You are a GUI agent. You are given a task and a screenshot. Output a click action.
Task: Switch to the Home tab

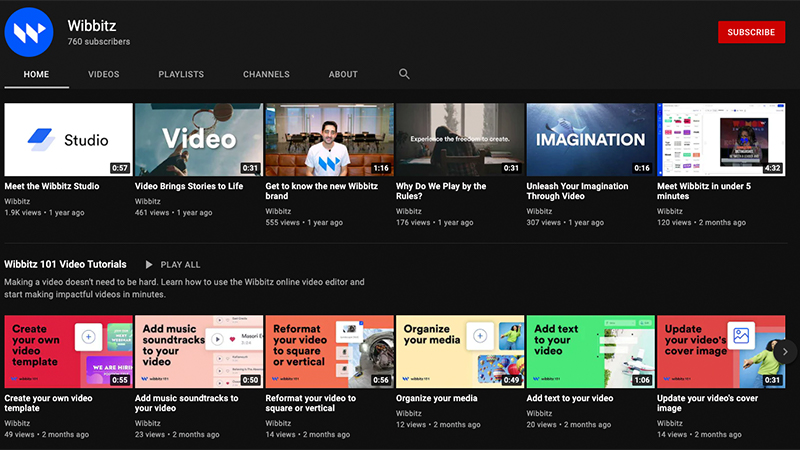click(x=36, y=74)
